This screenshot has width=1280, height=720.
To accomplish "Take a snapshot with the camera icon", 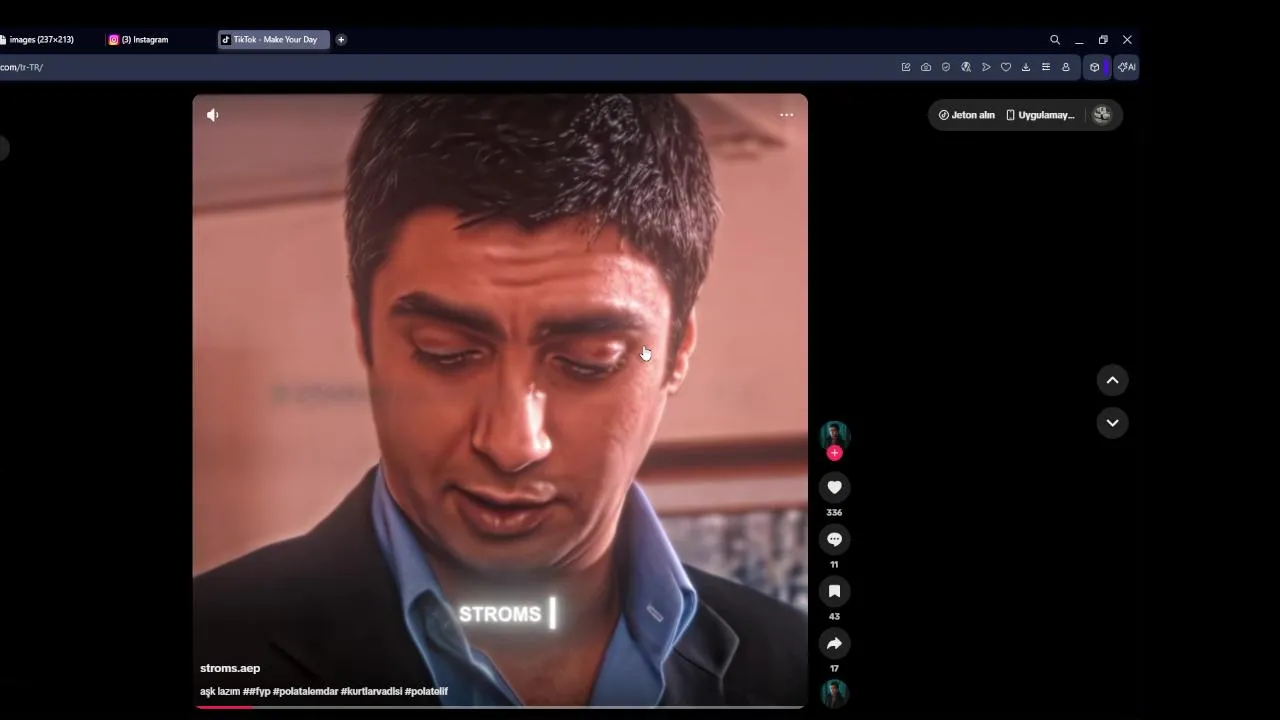I will pyautogui.click(x=926, y=67).
